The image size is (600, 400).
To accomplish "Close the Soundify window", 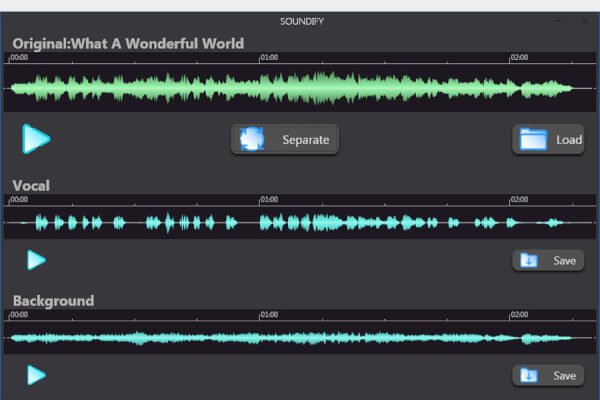I will coord(585,21).
